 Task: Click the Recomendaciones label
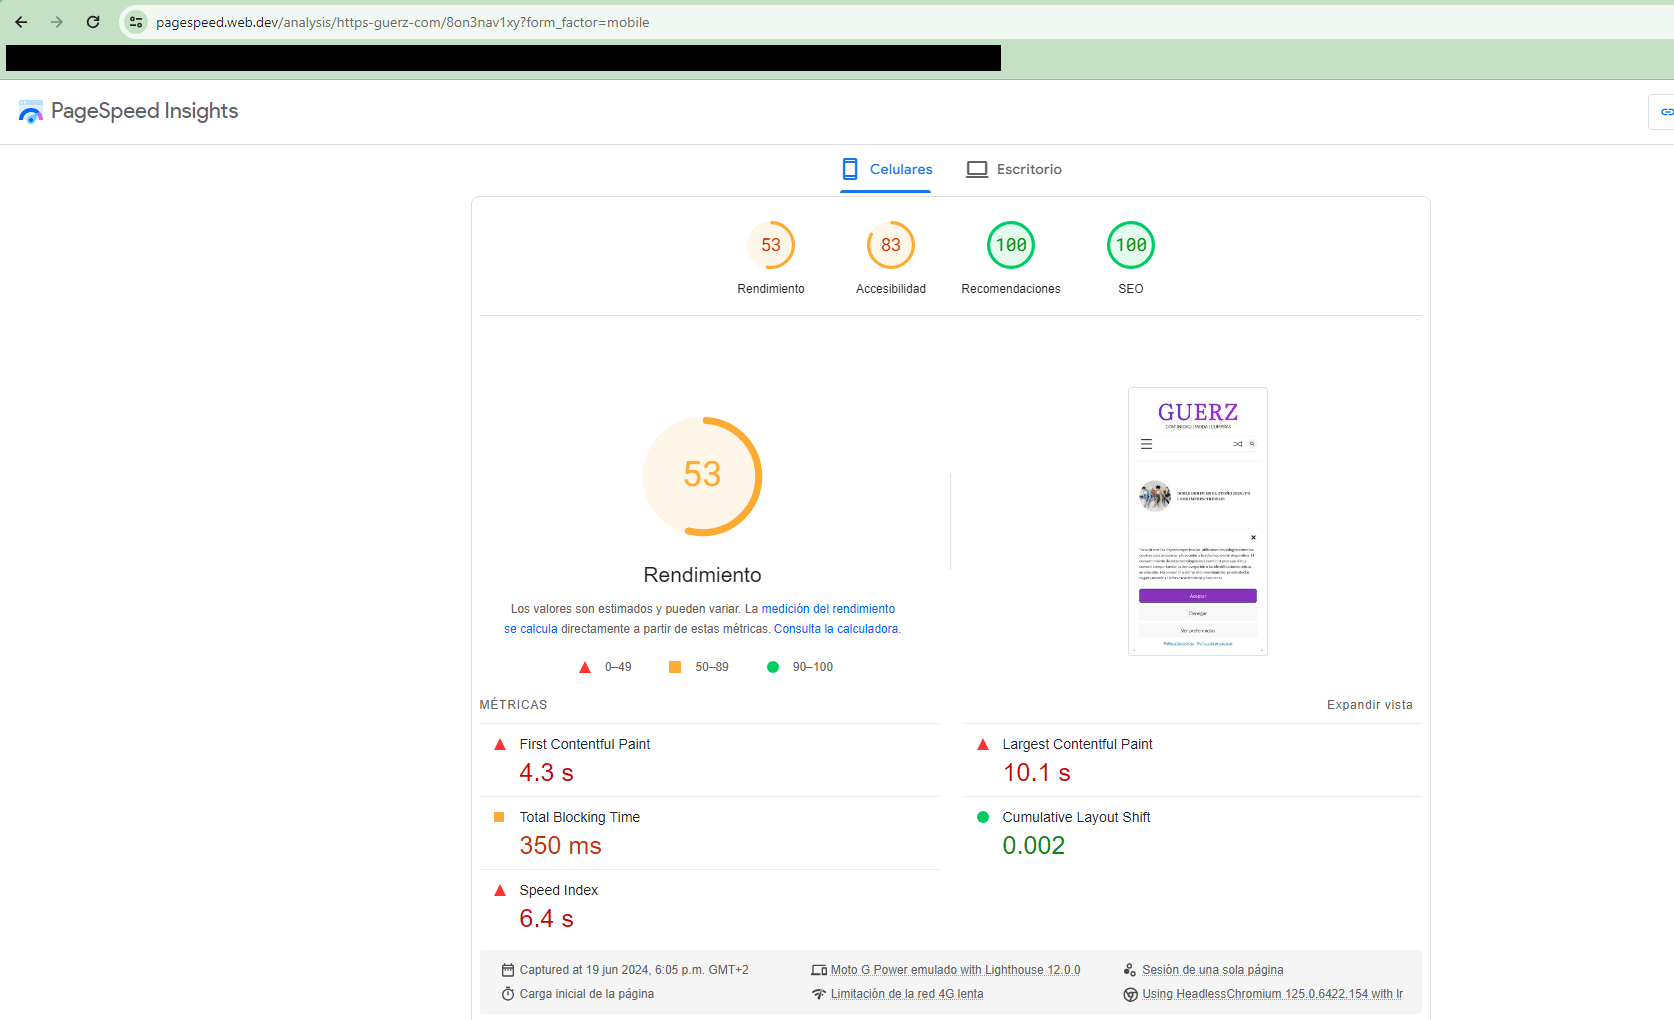1011,289
